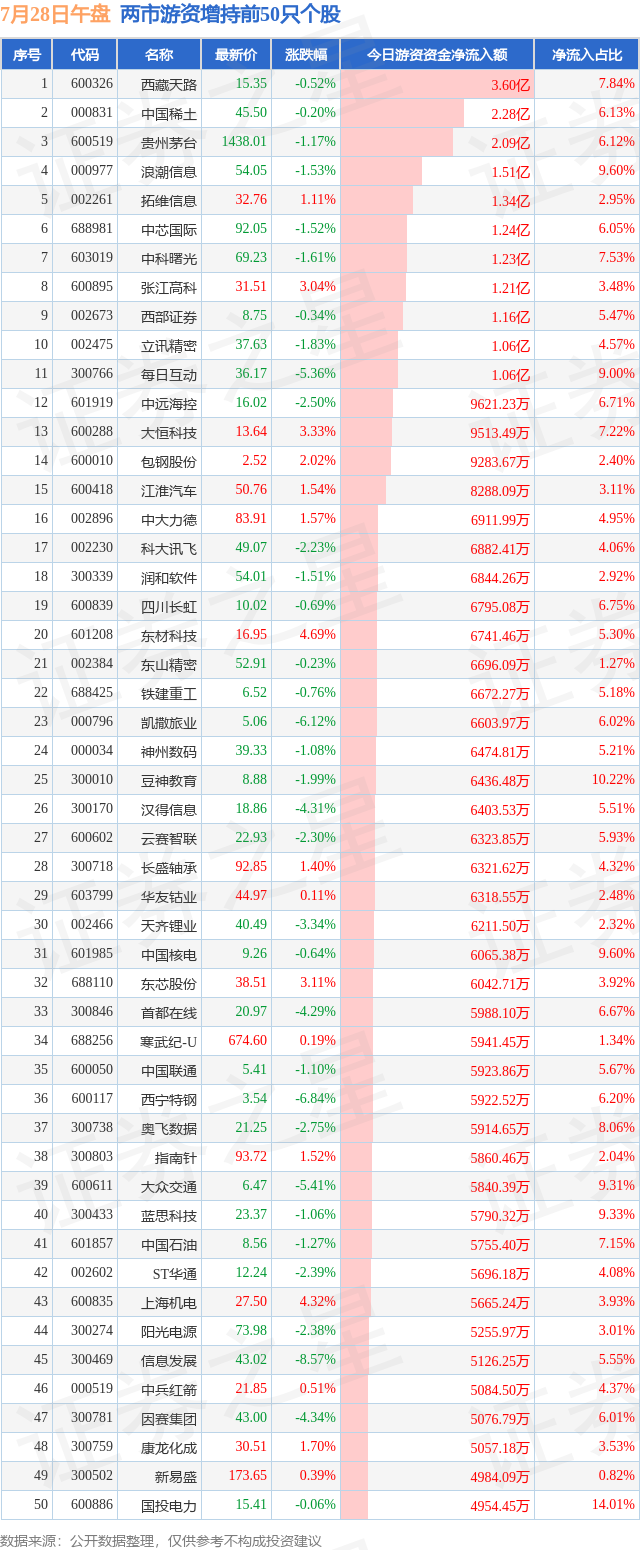The width and height of the screenshot is (640, 1550).
Task: Select stock name 首都在线
Action: tap(169, 1013)
